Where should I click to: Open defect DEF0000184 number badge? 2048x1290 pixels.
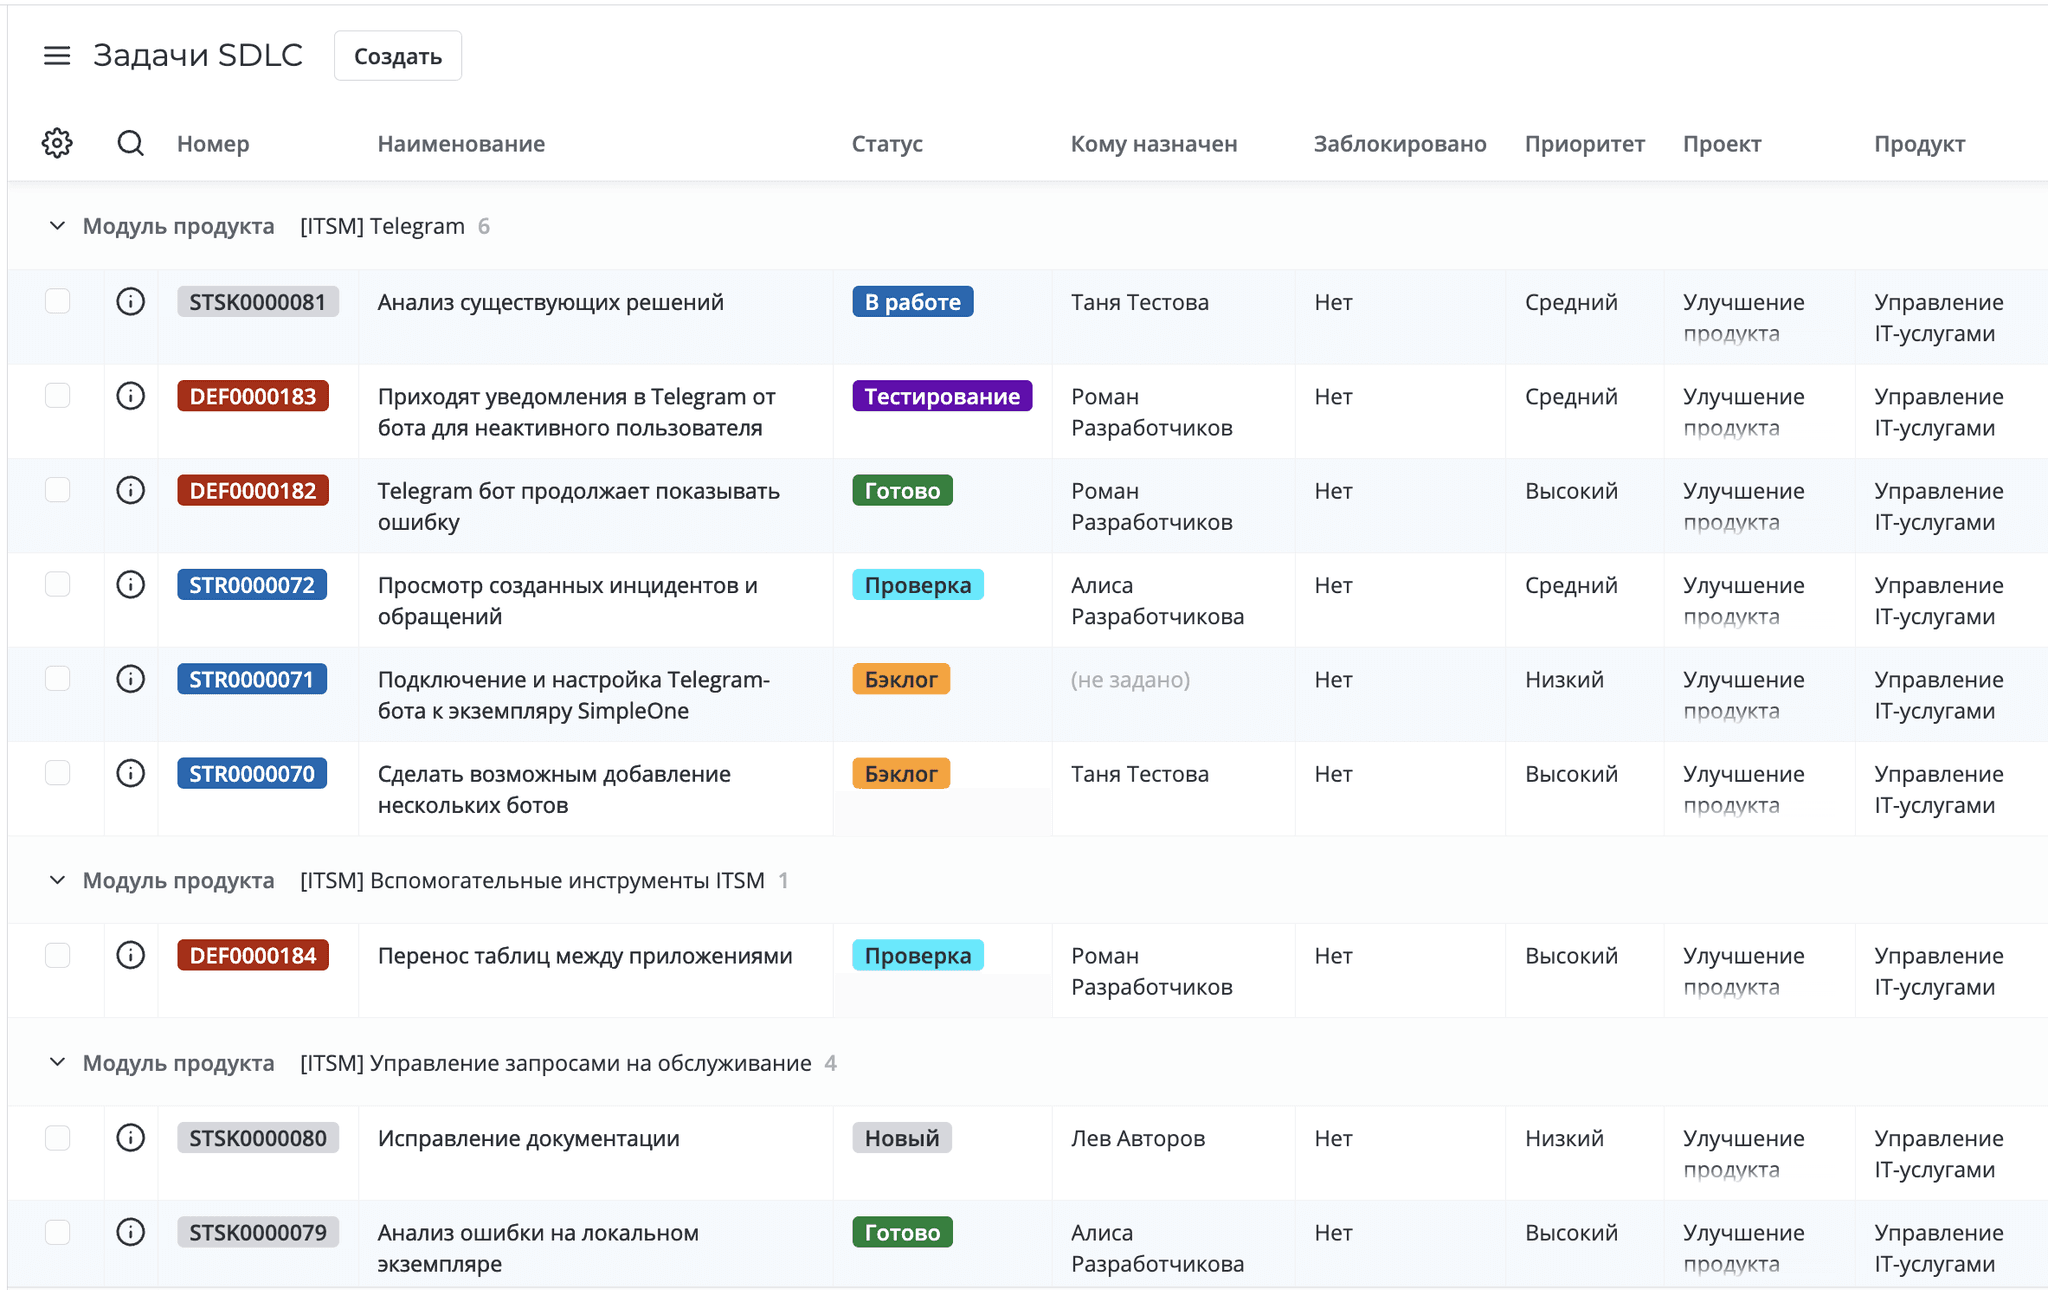(x=253, y=955)
